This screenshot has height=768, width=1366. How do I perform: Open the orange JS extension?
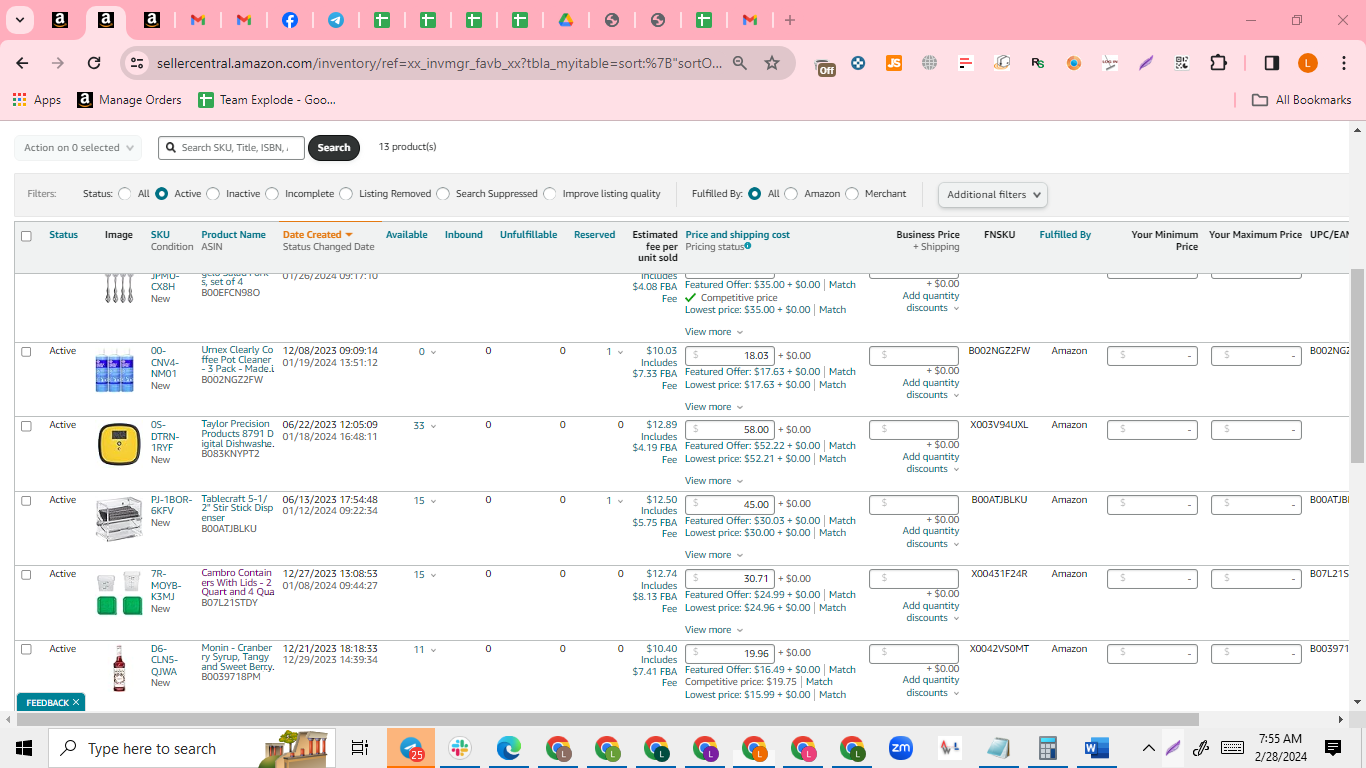tap(894, 63)
